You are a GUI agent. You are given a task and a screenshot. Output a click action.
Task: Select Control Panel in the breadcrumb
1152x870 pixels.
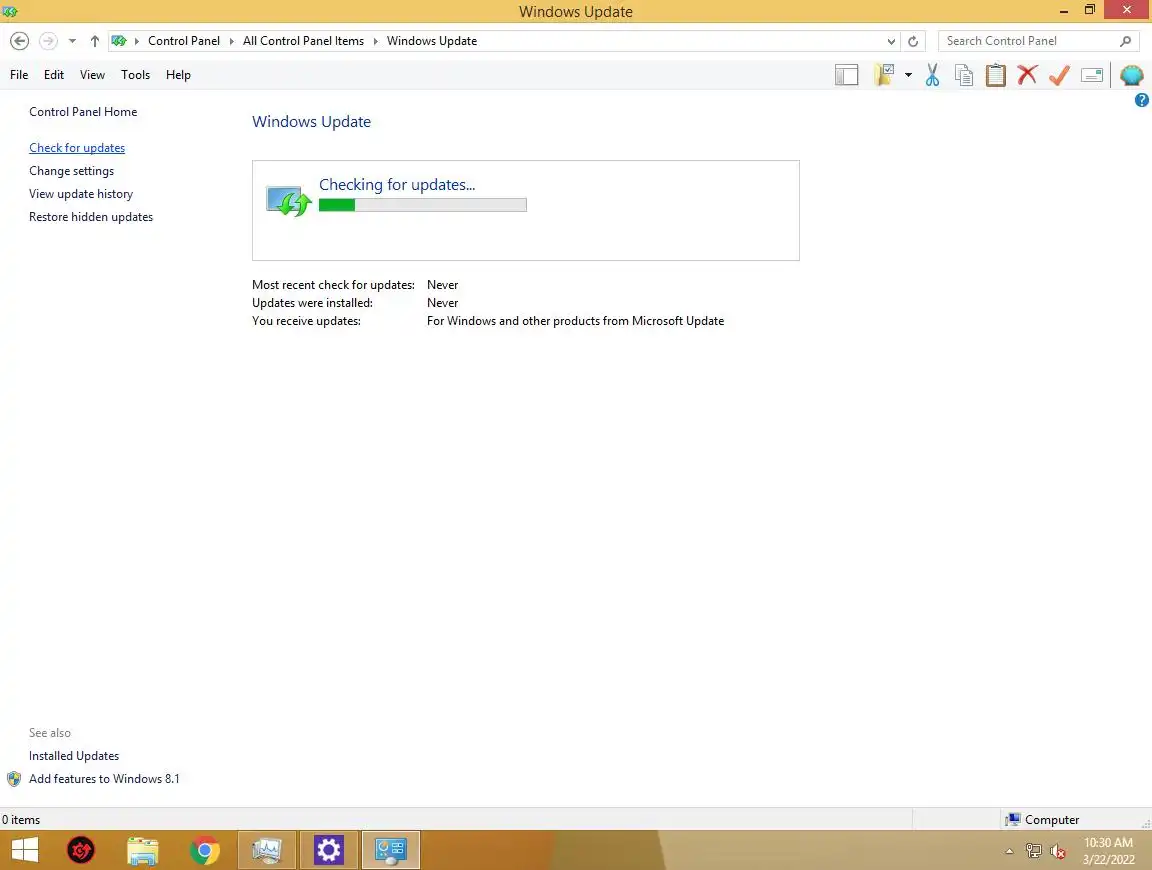tap(184, 41)
